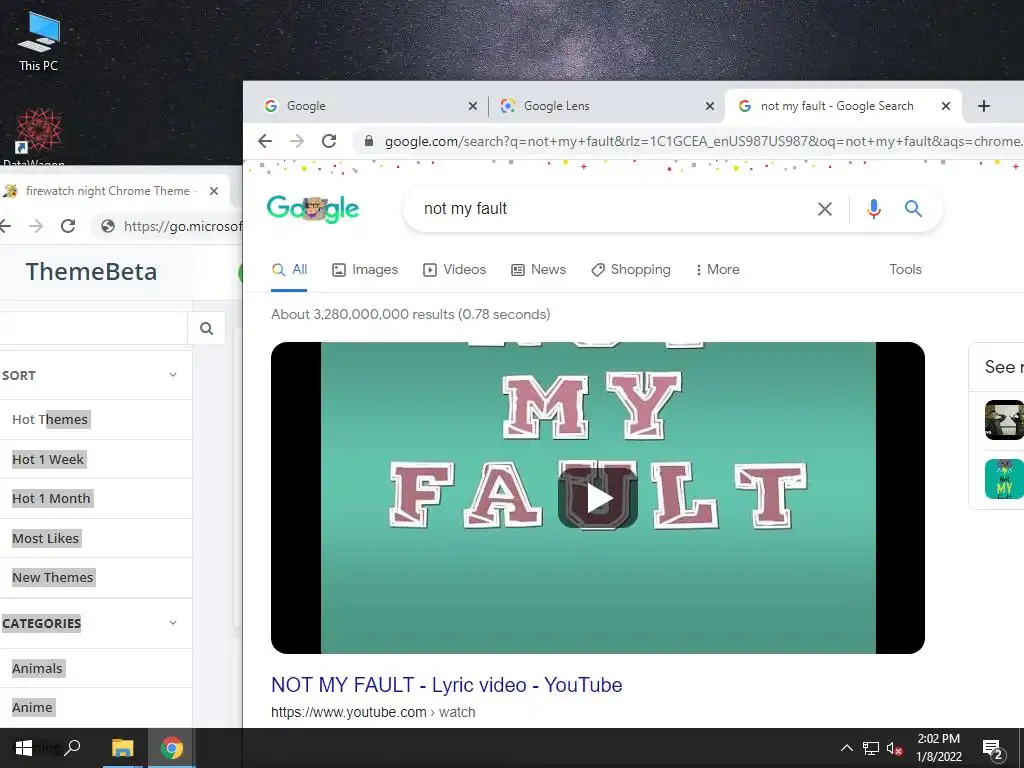This screenshot has height=768, width=1024.
Task: Click the ThemeBeta search text field
Action: (x=93, y=328)
